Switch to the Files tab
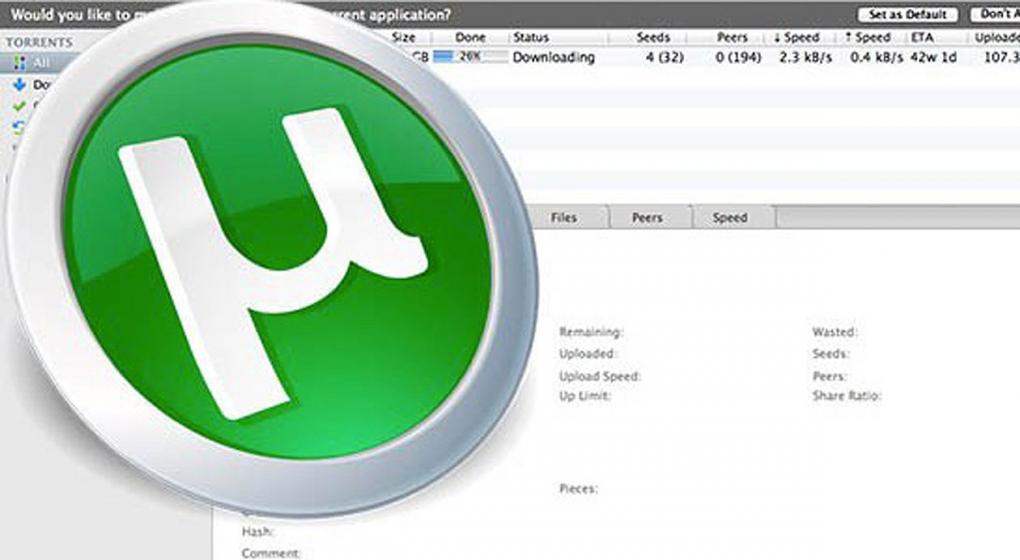Viewport: 1020px width, 560px height. 563,217
